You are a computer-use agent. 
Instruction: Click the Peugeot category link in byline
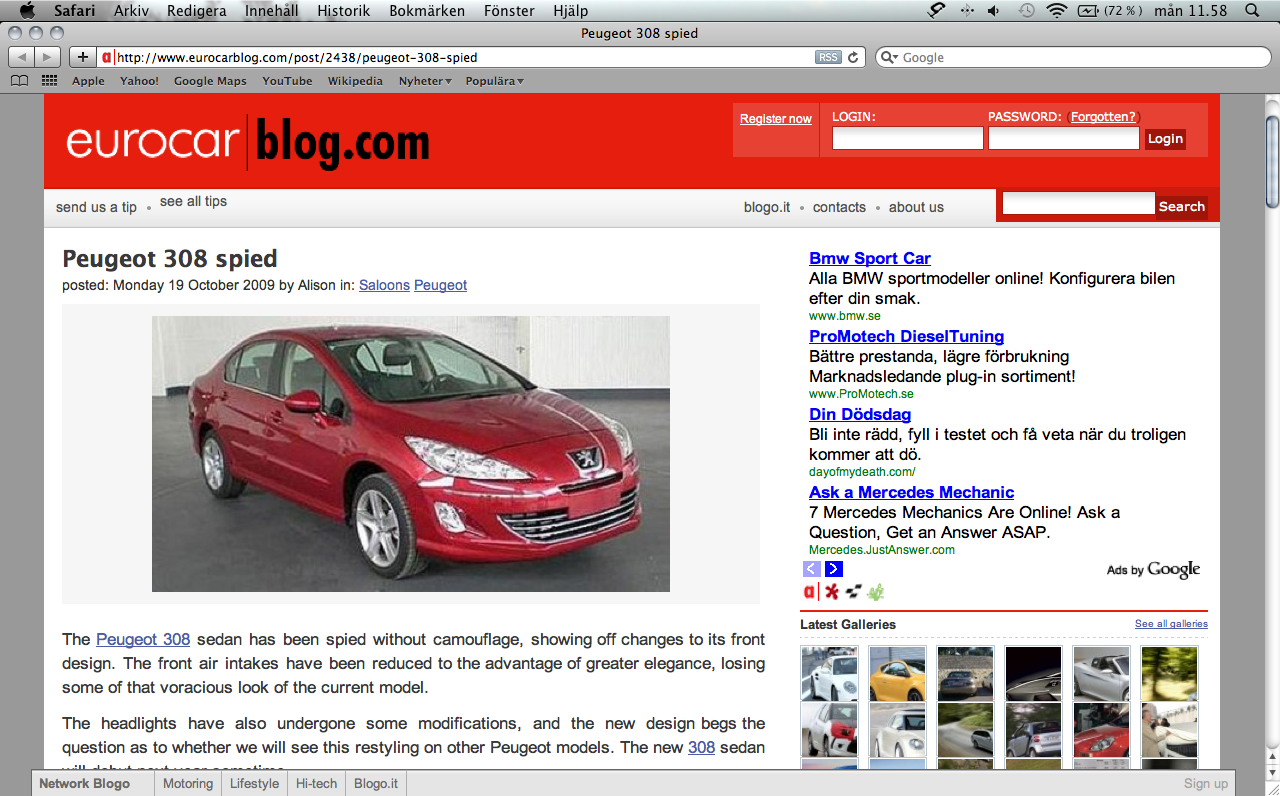click(440, 285)
